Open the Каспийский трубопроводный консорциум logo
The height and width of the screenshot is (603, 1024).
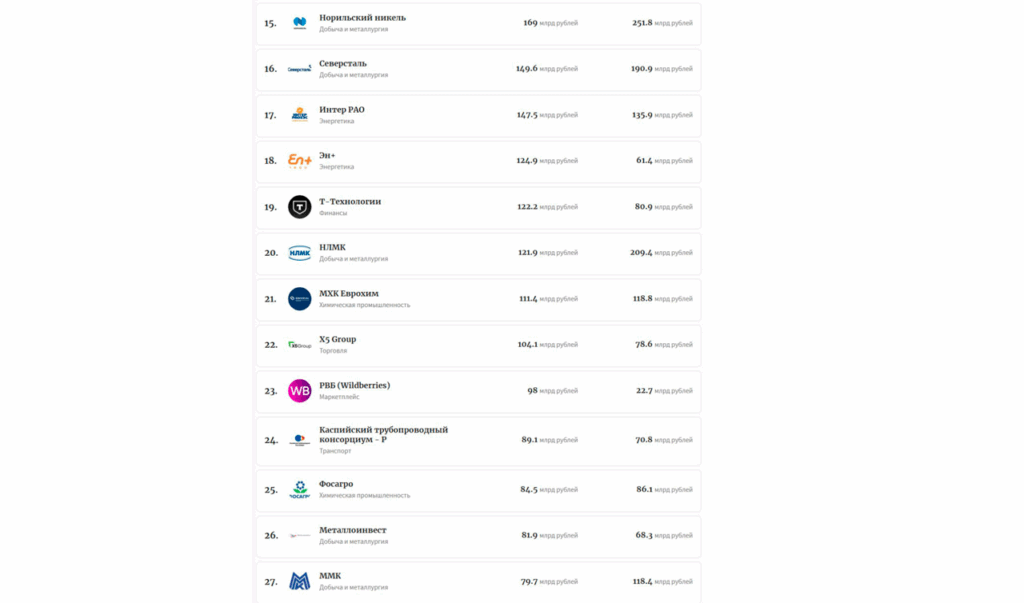299,440
